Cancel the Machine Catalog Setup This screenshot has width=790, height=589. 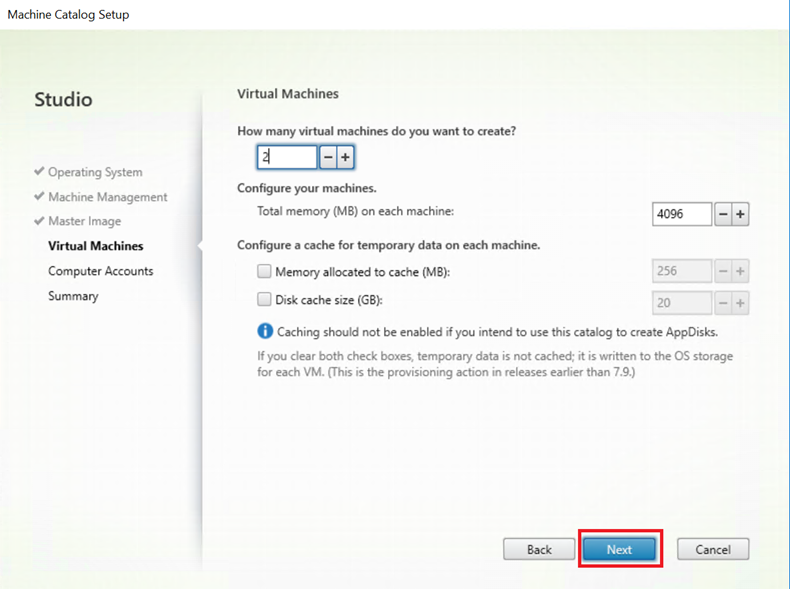pyautogui.click(x=713, y=549)
